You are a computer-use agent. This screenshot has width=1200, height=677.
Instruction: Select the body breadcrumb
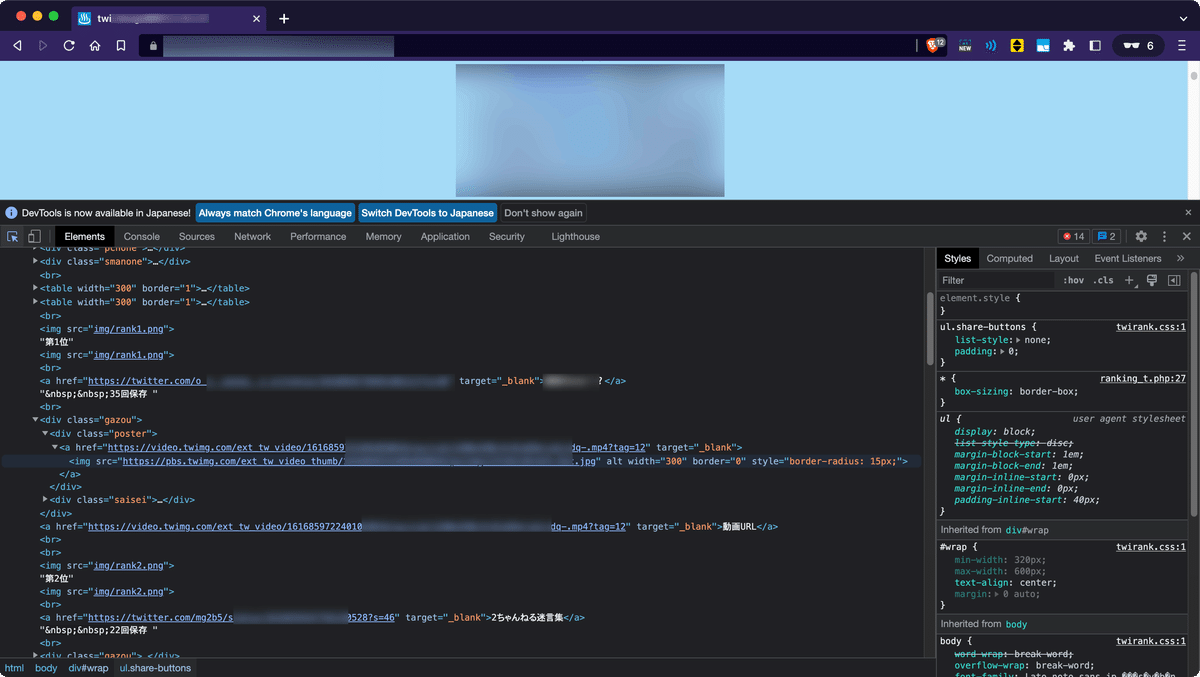pos(46,668)
